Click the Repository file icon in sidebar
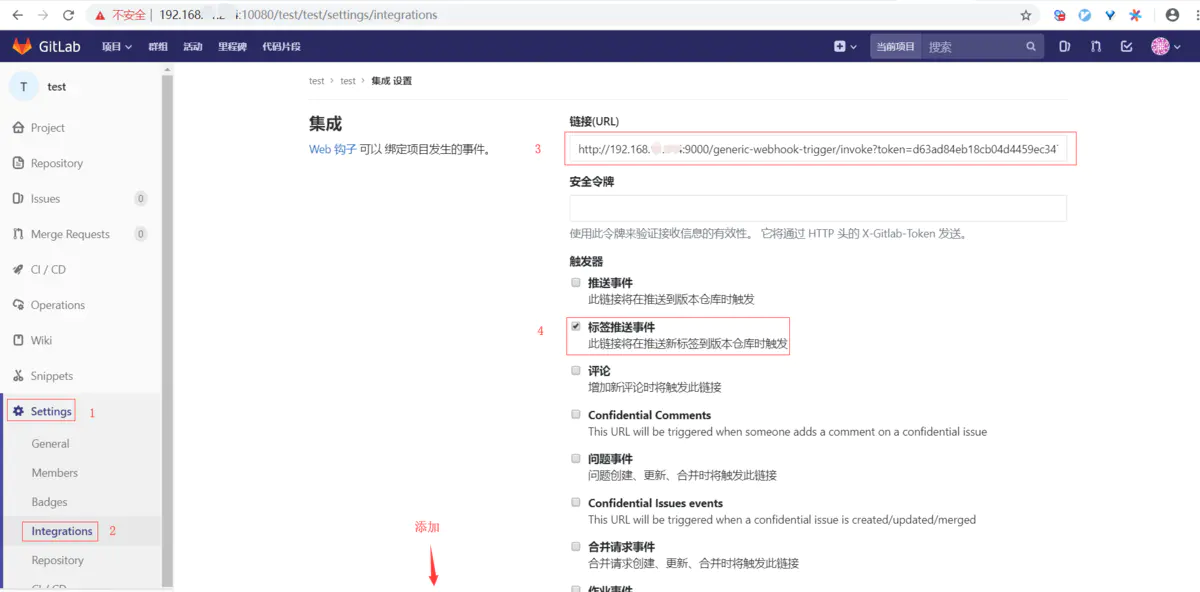 tap(18, 163)
